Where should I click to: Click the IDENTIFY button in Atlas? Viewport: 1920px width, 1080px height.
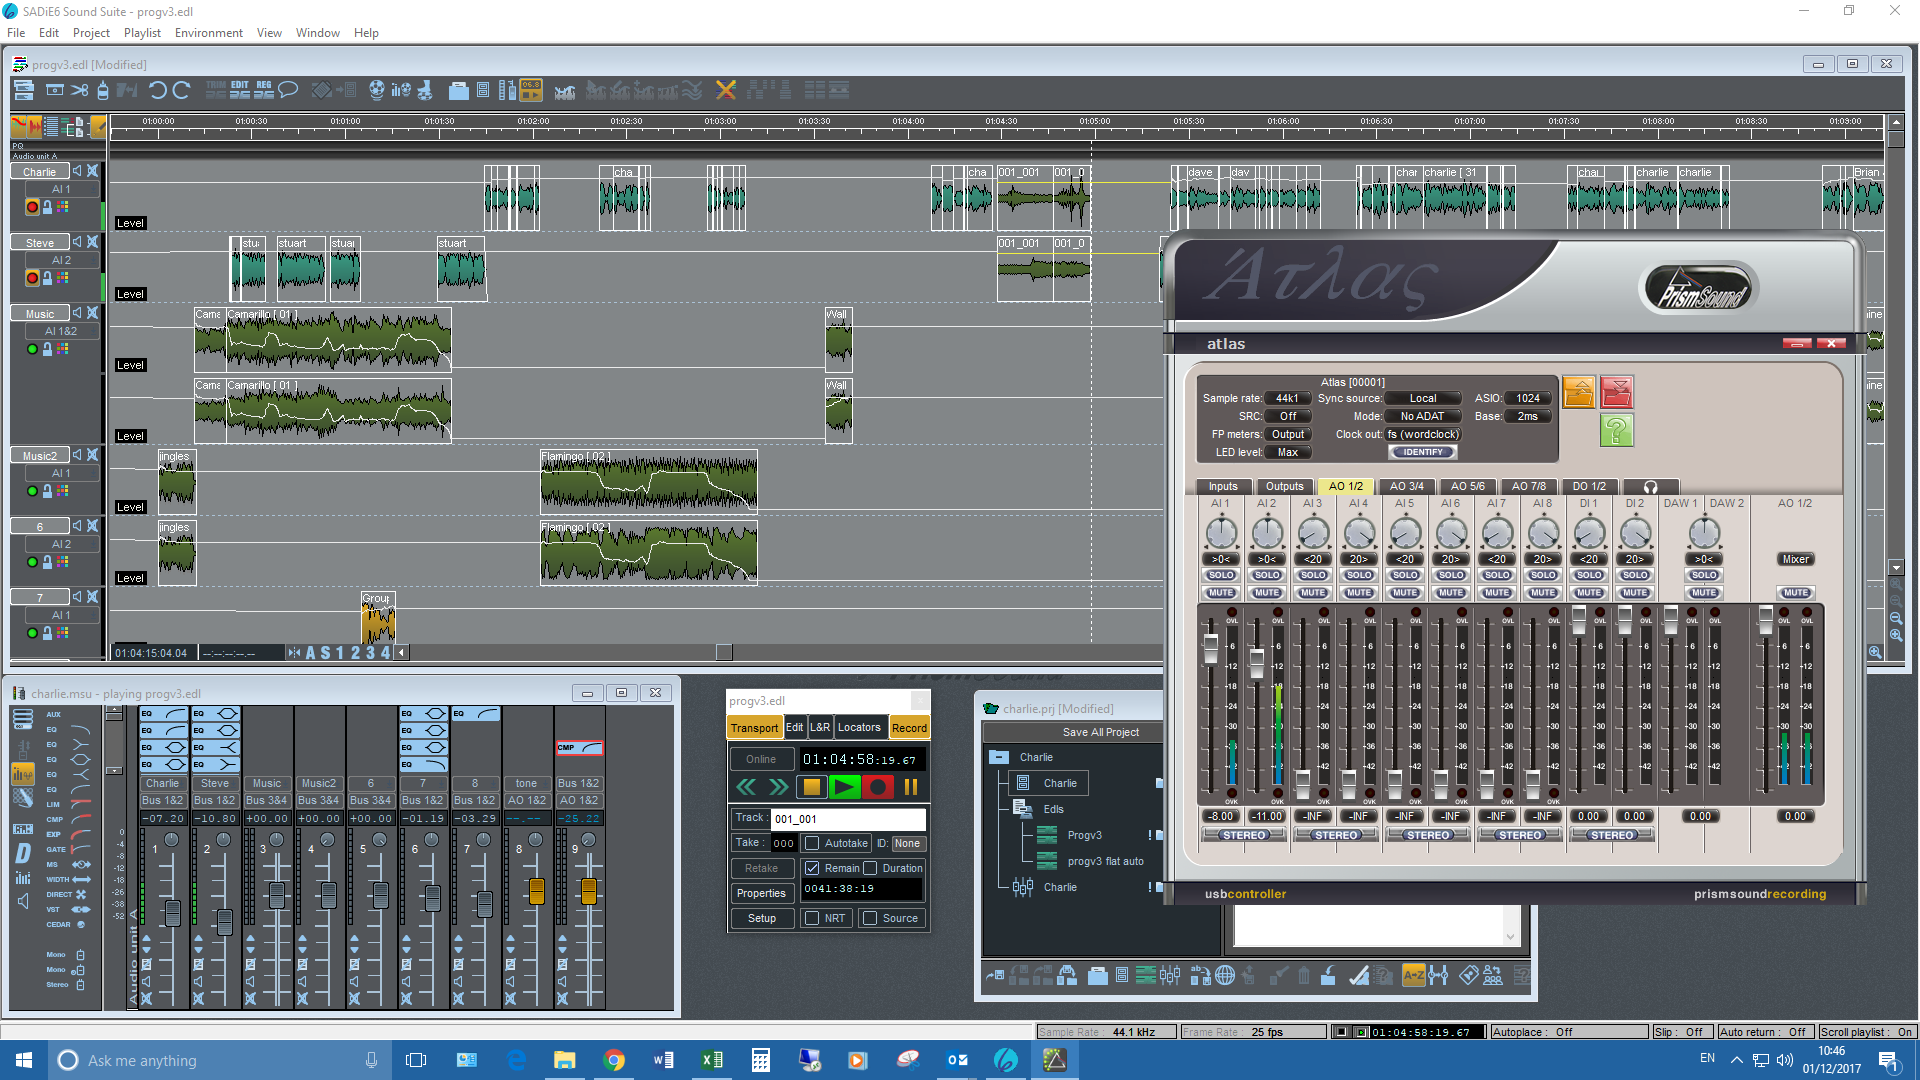tap(1422, 452)
